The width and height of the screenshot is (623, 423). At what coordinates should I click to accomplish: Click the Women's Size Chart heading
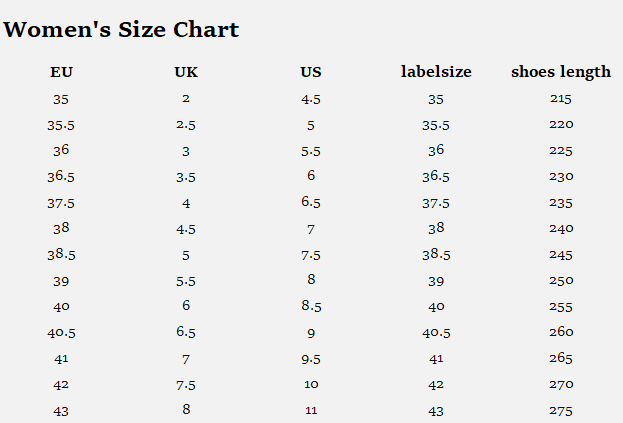(121, 29)
